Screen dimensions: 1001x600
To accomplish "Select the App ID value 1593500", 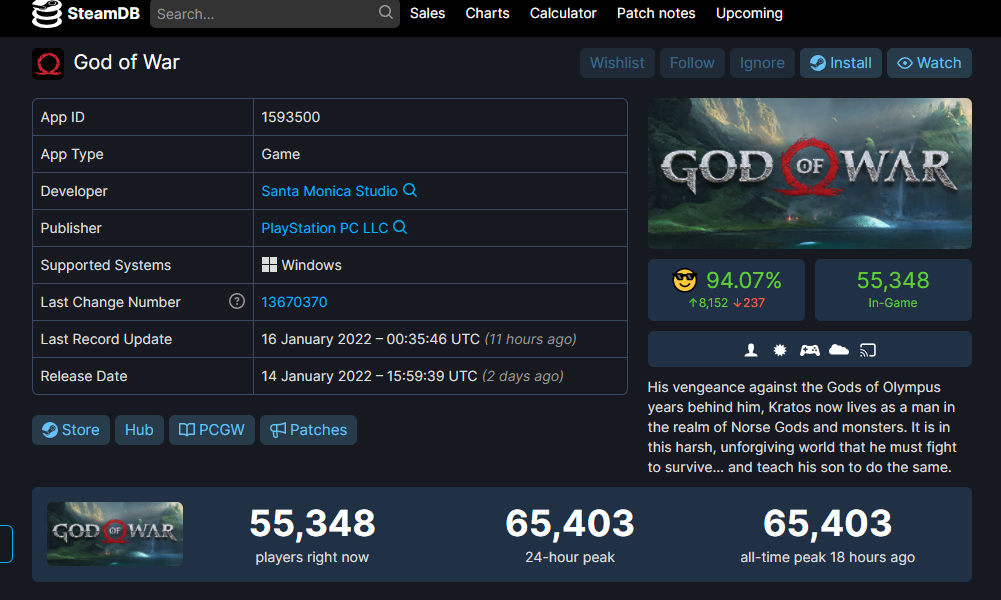I will click(290, 117).
